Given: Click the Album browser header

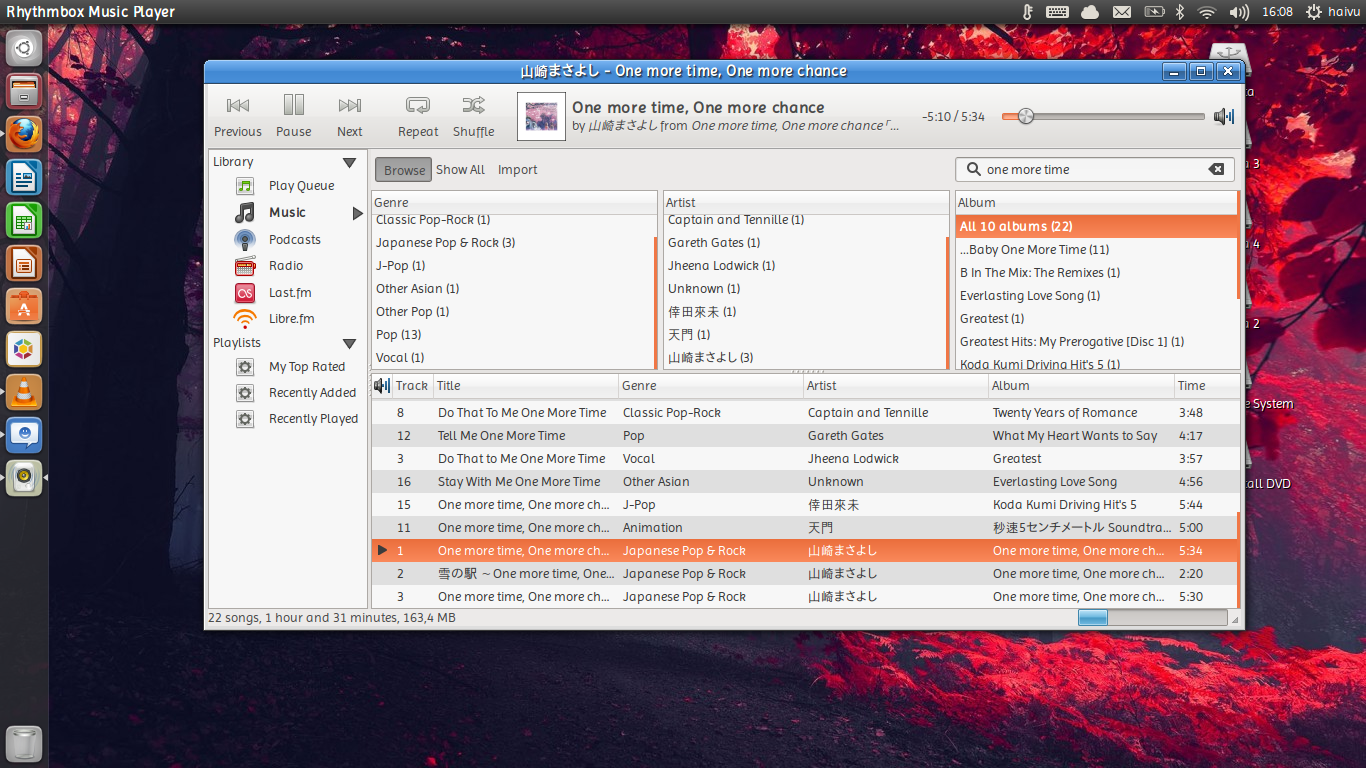Looking at the screenshot, I should pos(1097,203).
